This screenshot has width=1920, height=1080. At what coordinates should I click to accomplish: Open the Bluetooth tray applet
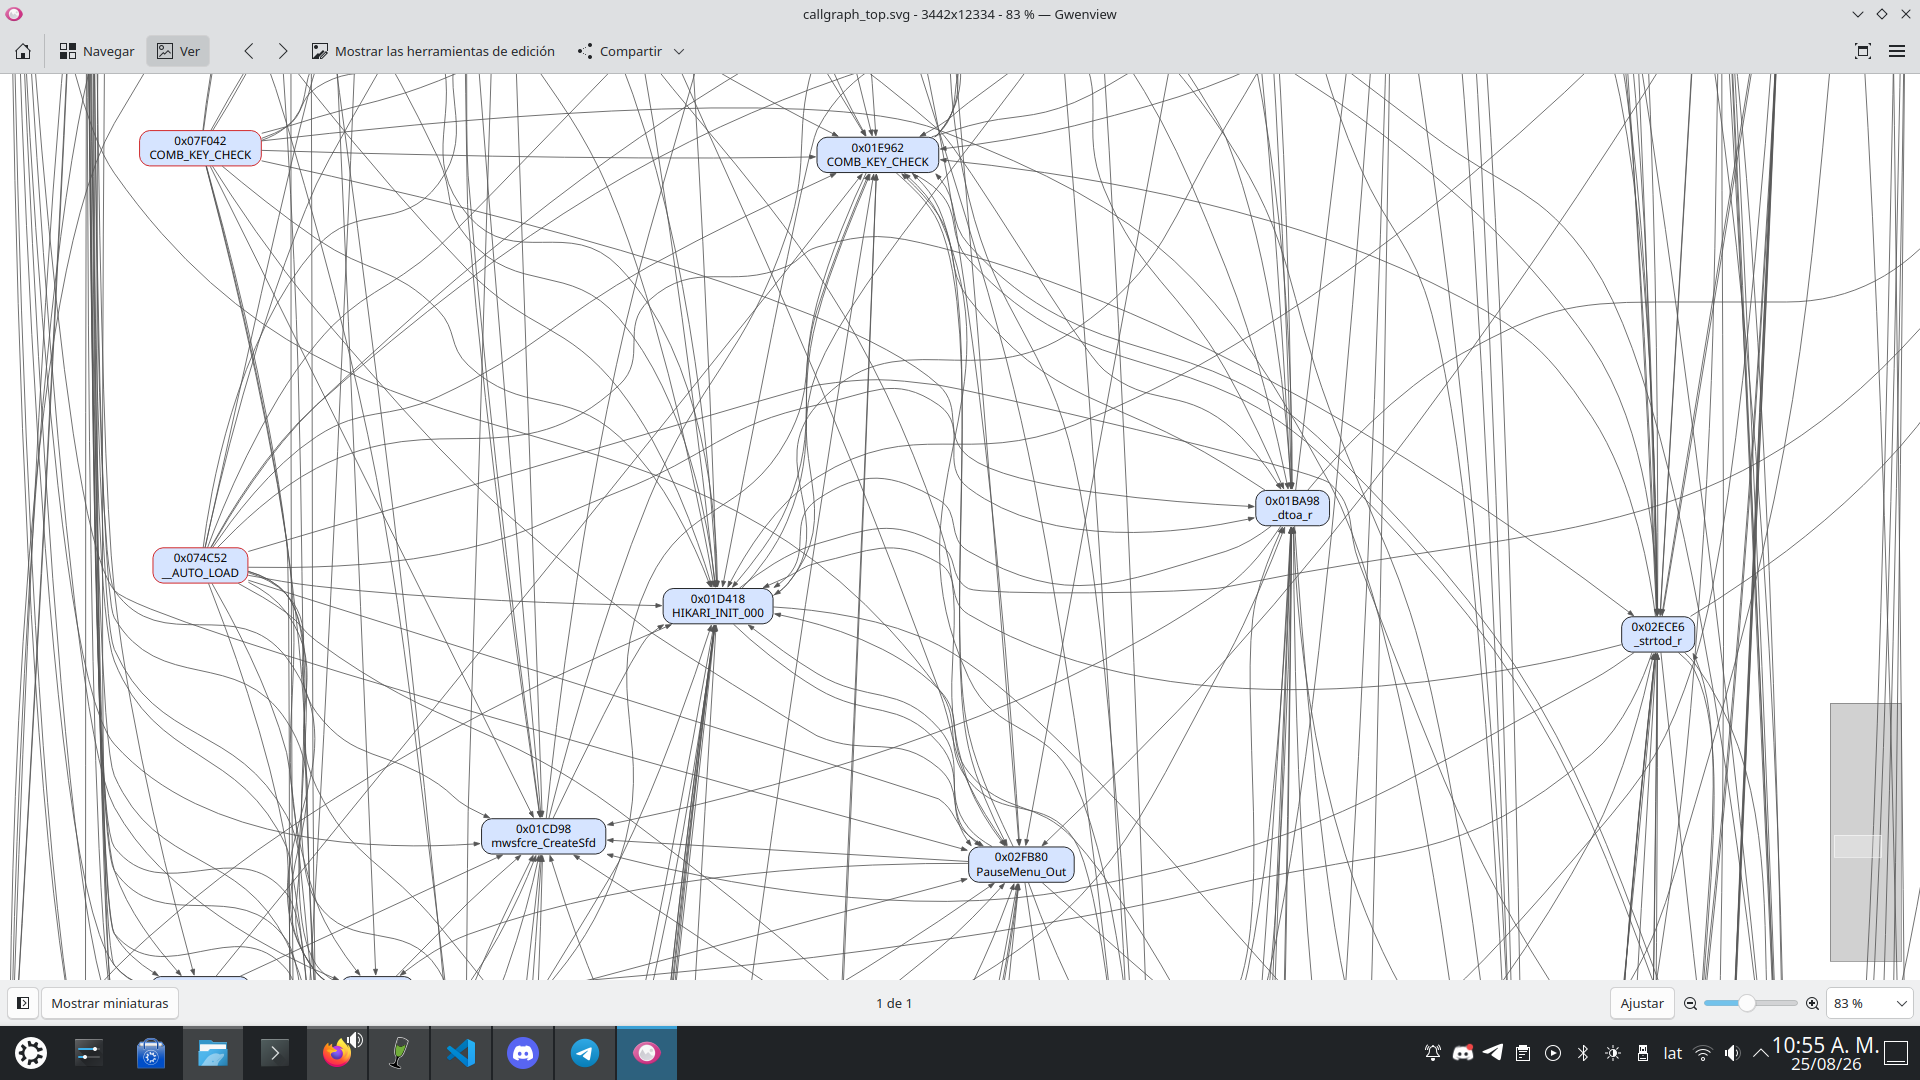pyautogui.click(x=1583, y=1053)
